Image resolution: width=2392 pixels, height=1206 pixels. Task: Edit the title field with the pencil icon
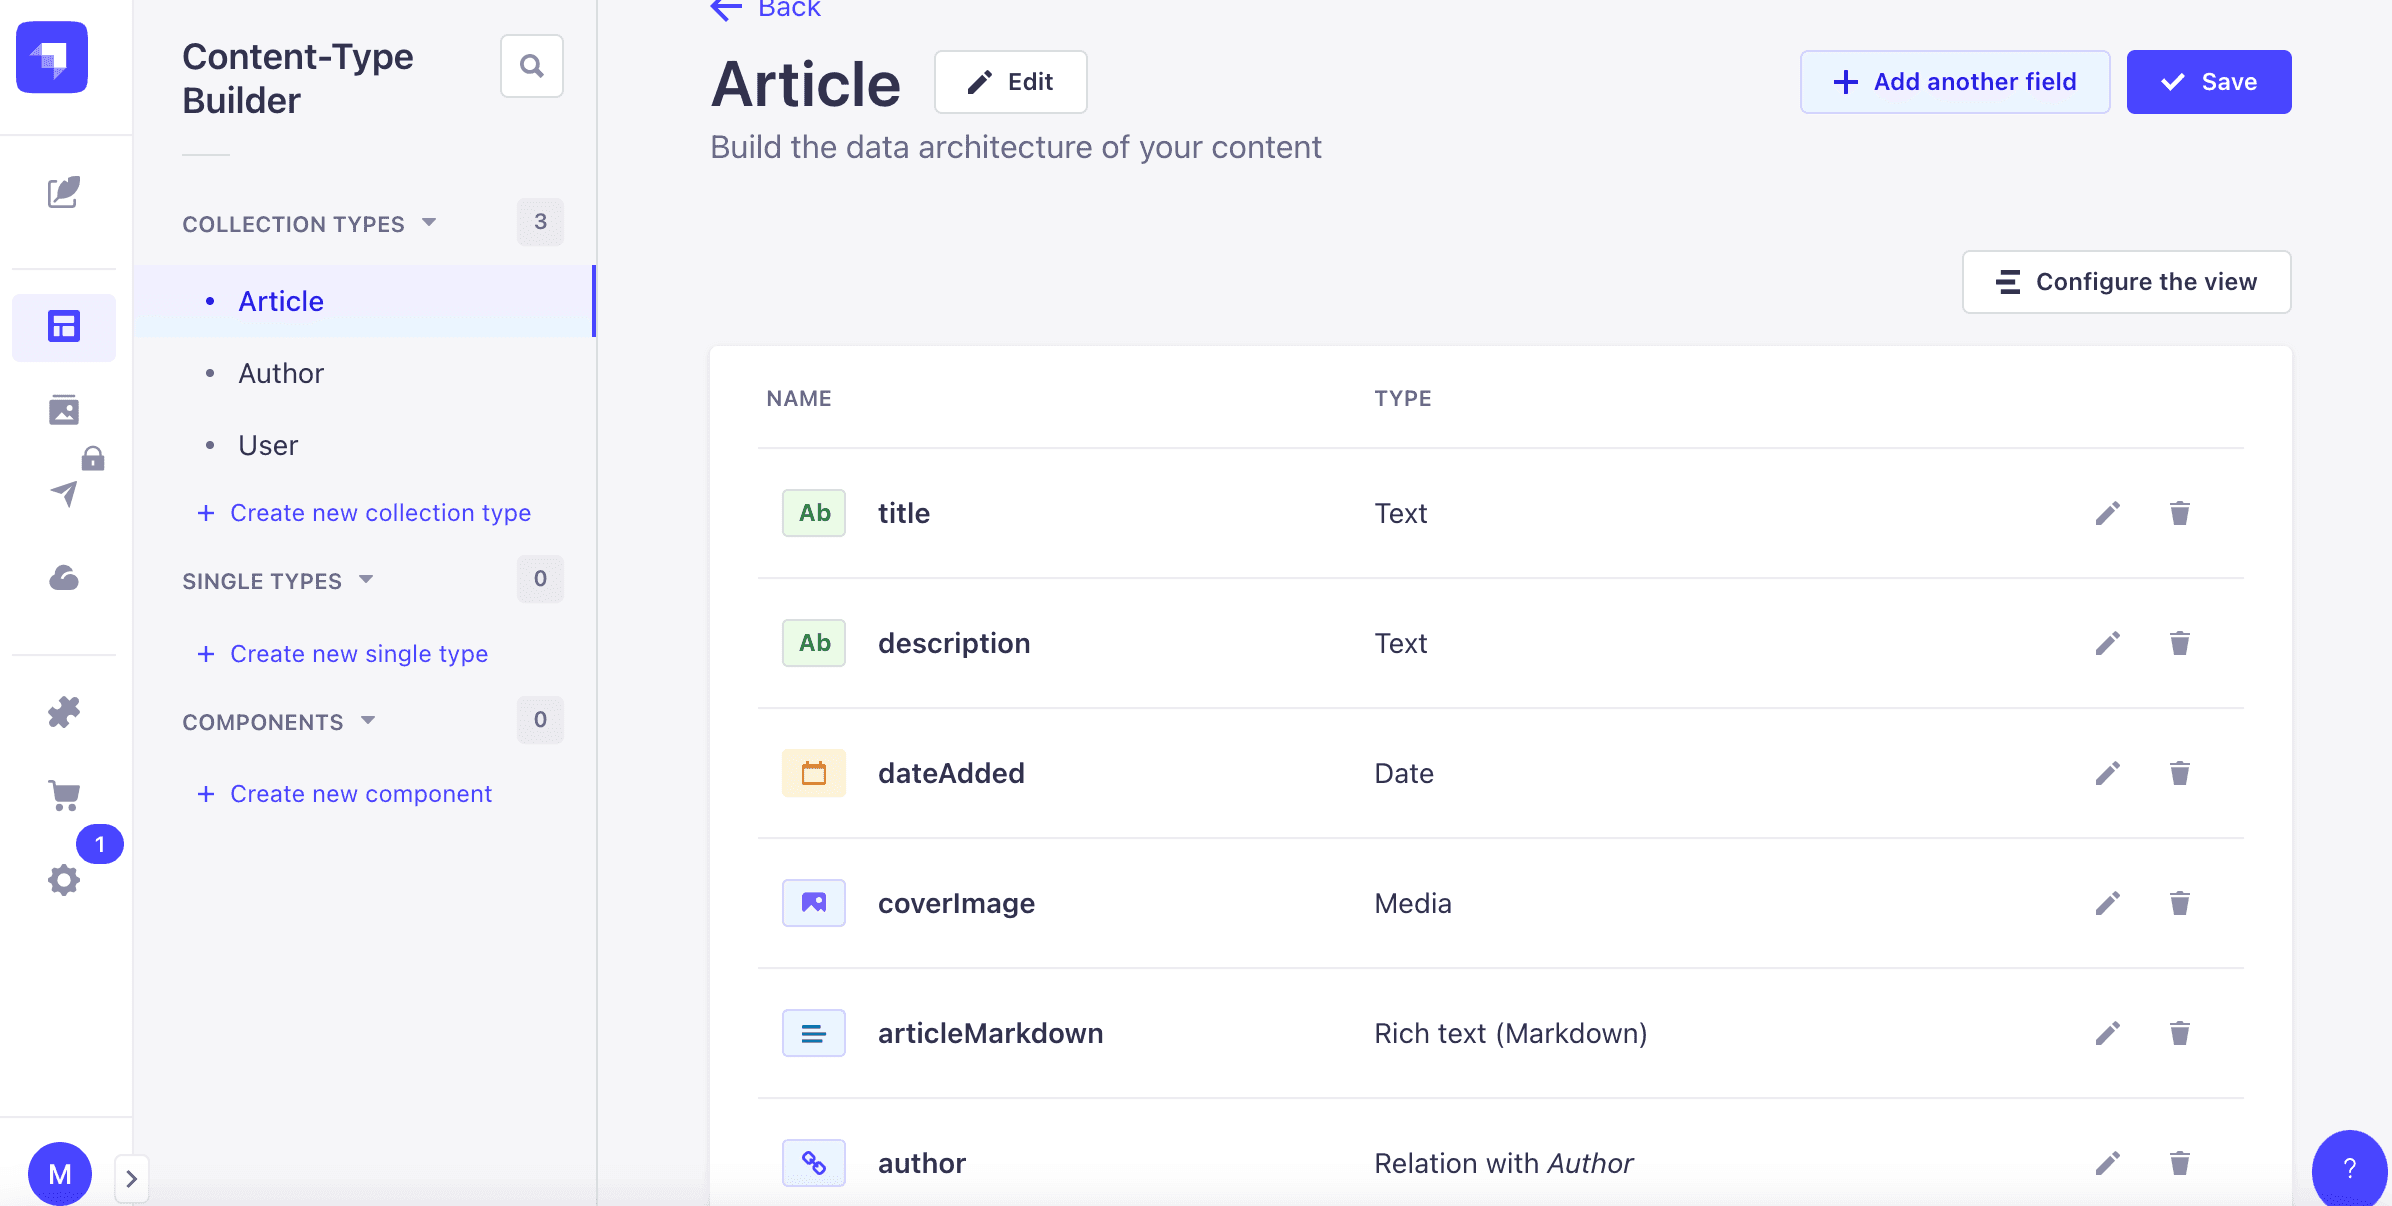[x=2108, y=513]
